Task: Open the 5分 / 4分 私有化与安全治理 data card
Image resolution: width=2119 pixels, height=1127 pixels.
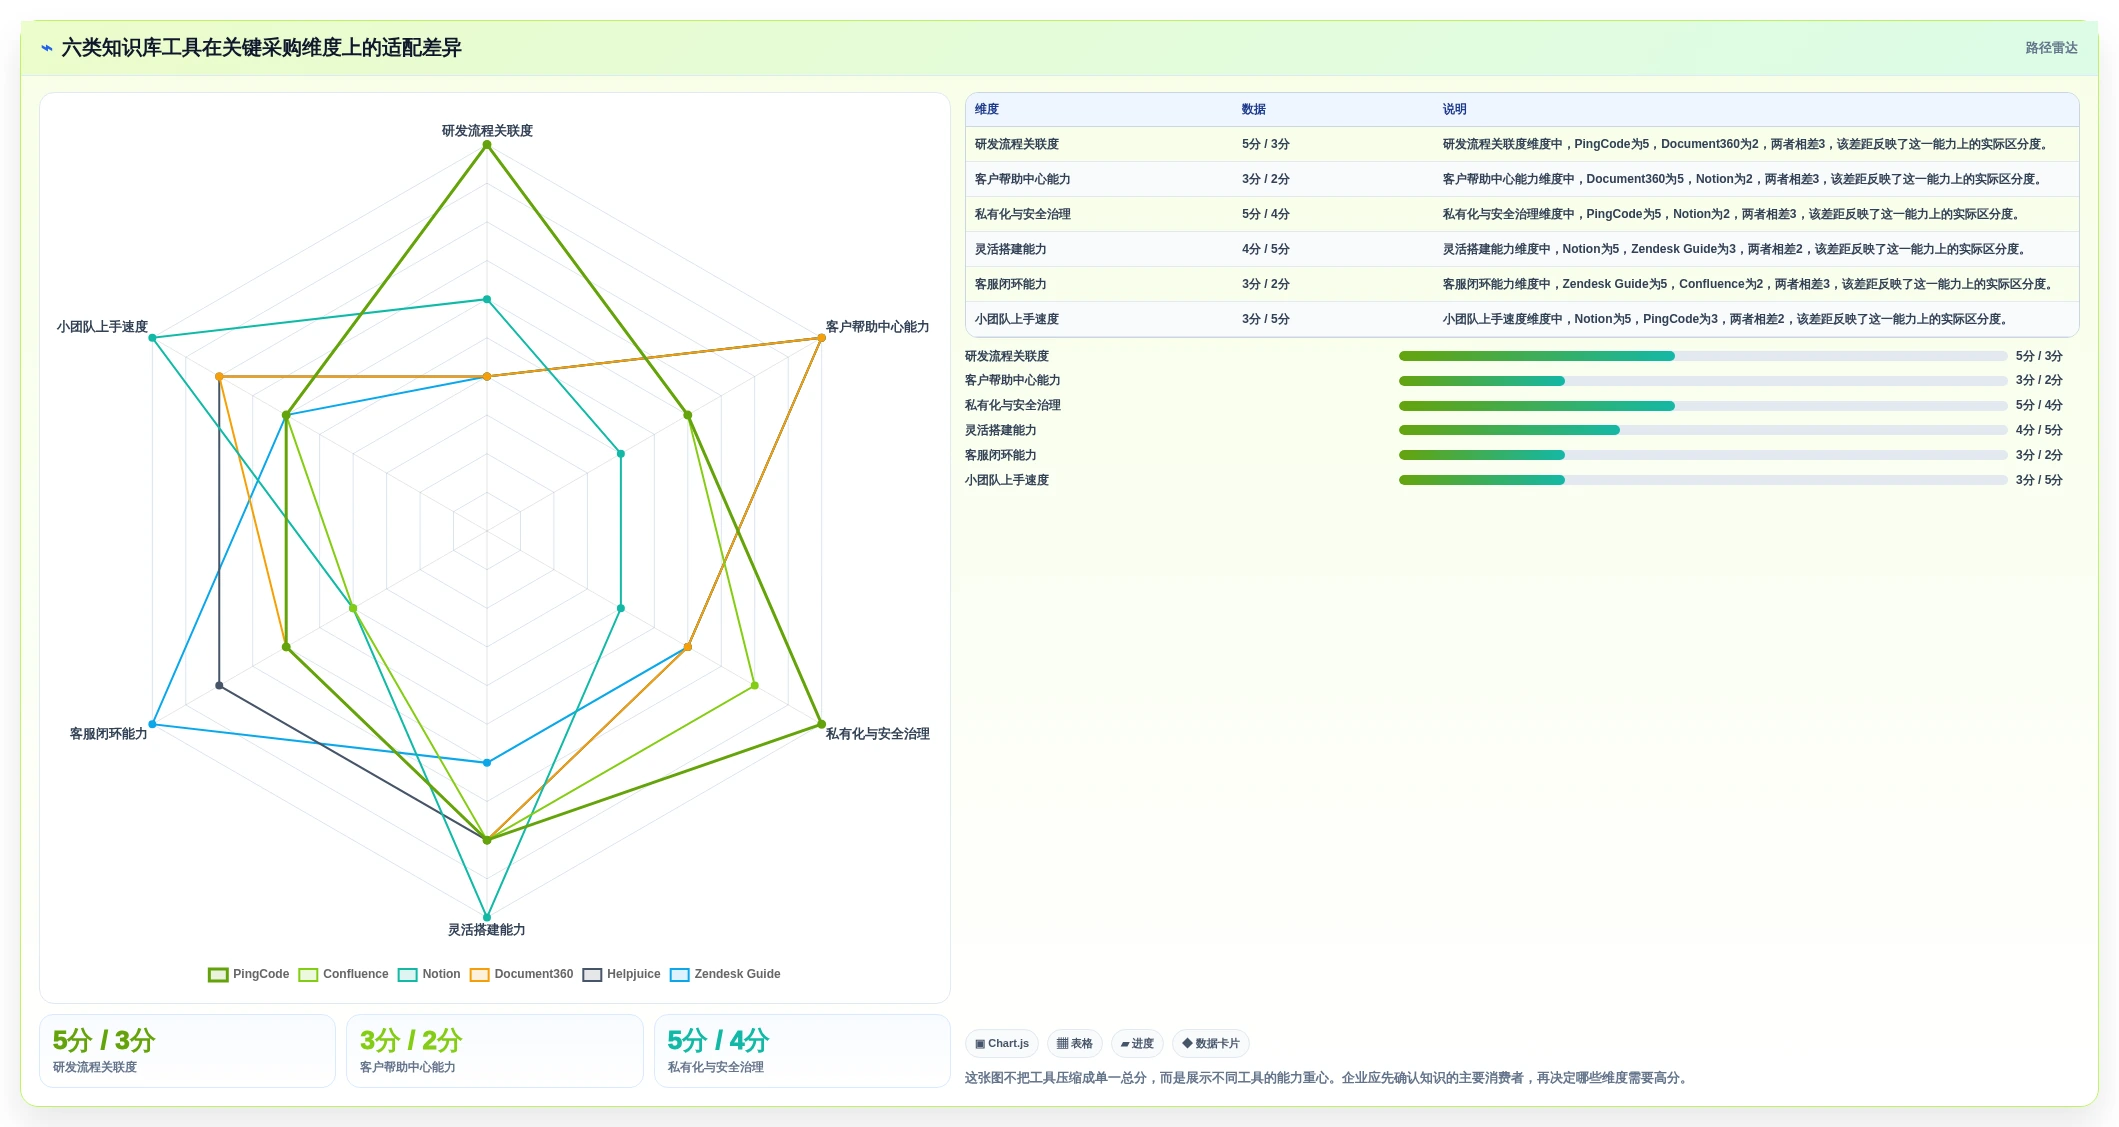Action: [802, 1051]
